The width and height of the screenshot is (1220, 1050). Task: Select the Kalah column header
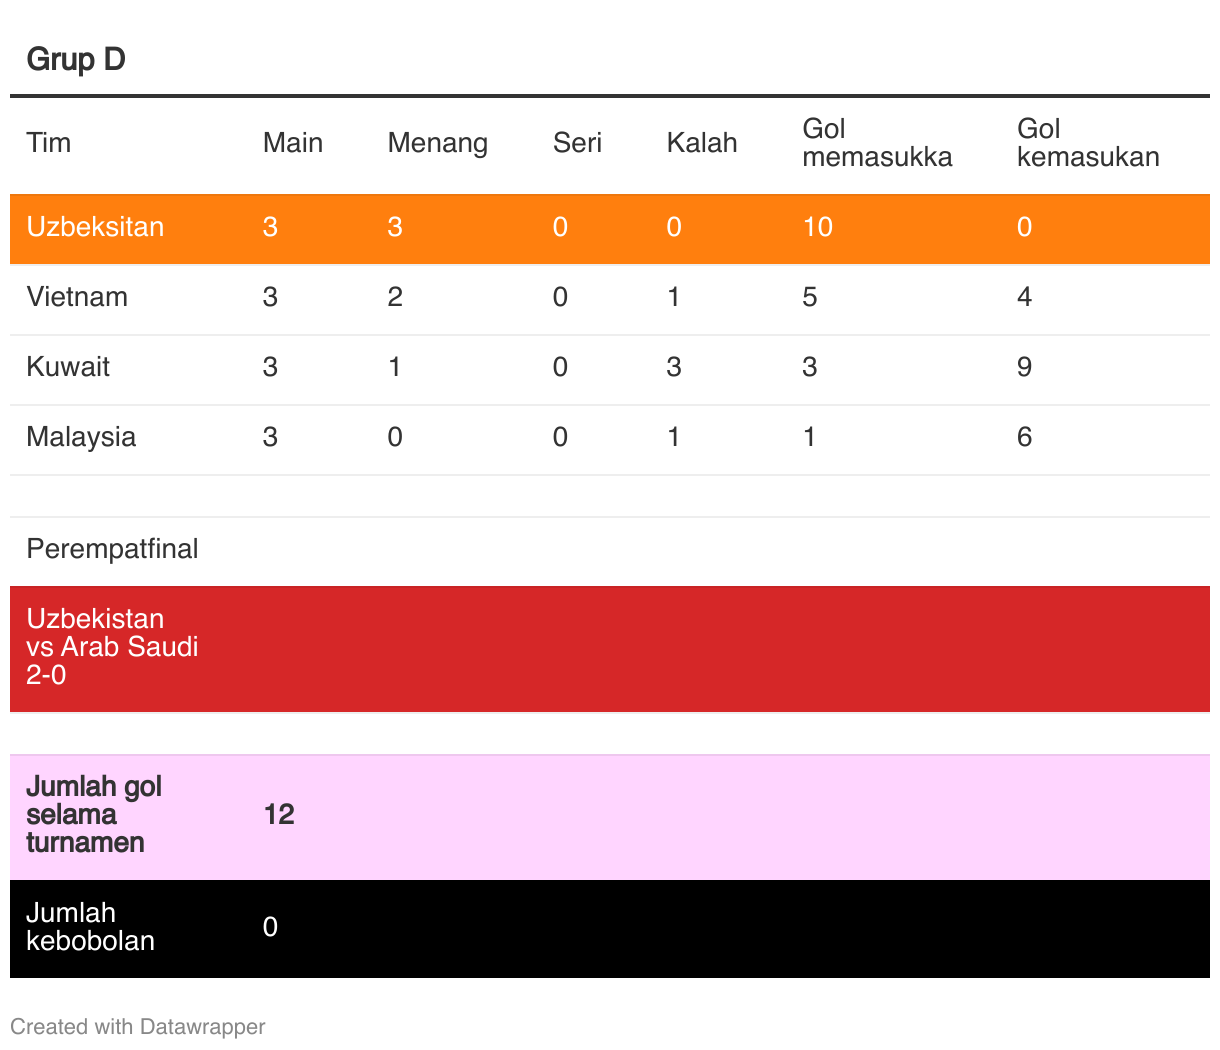click(x=701, y=143)
